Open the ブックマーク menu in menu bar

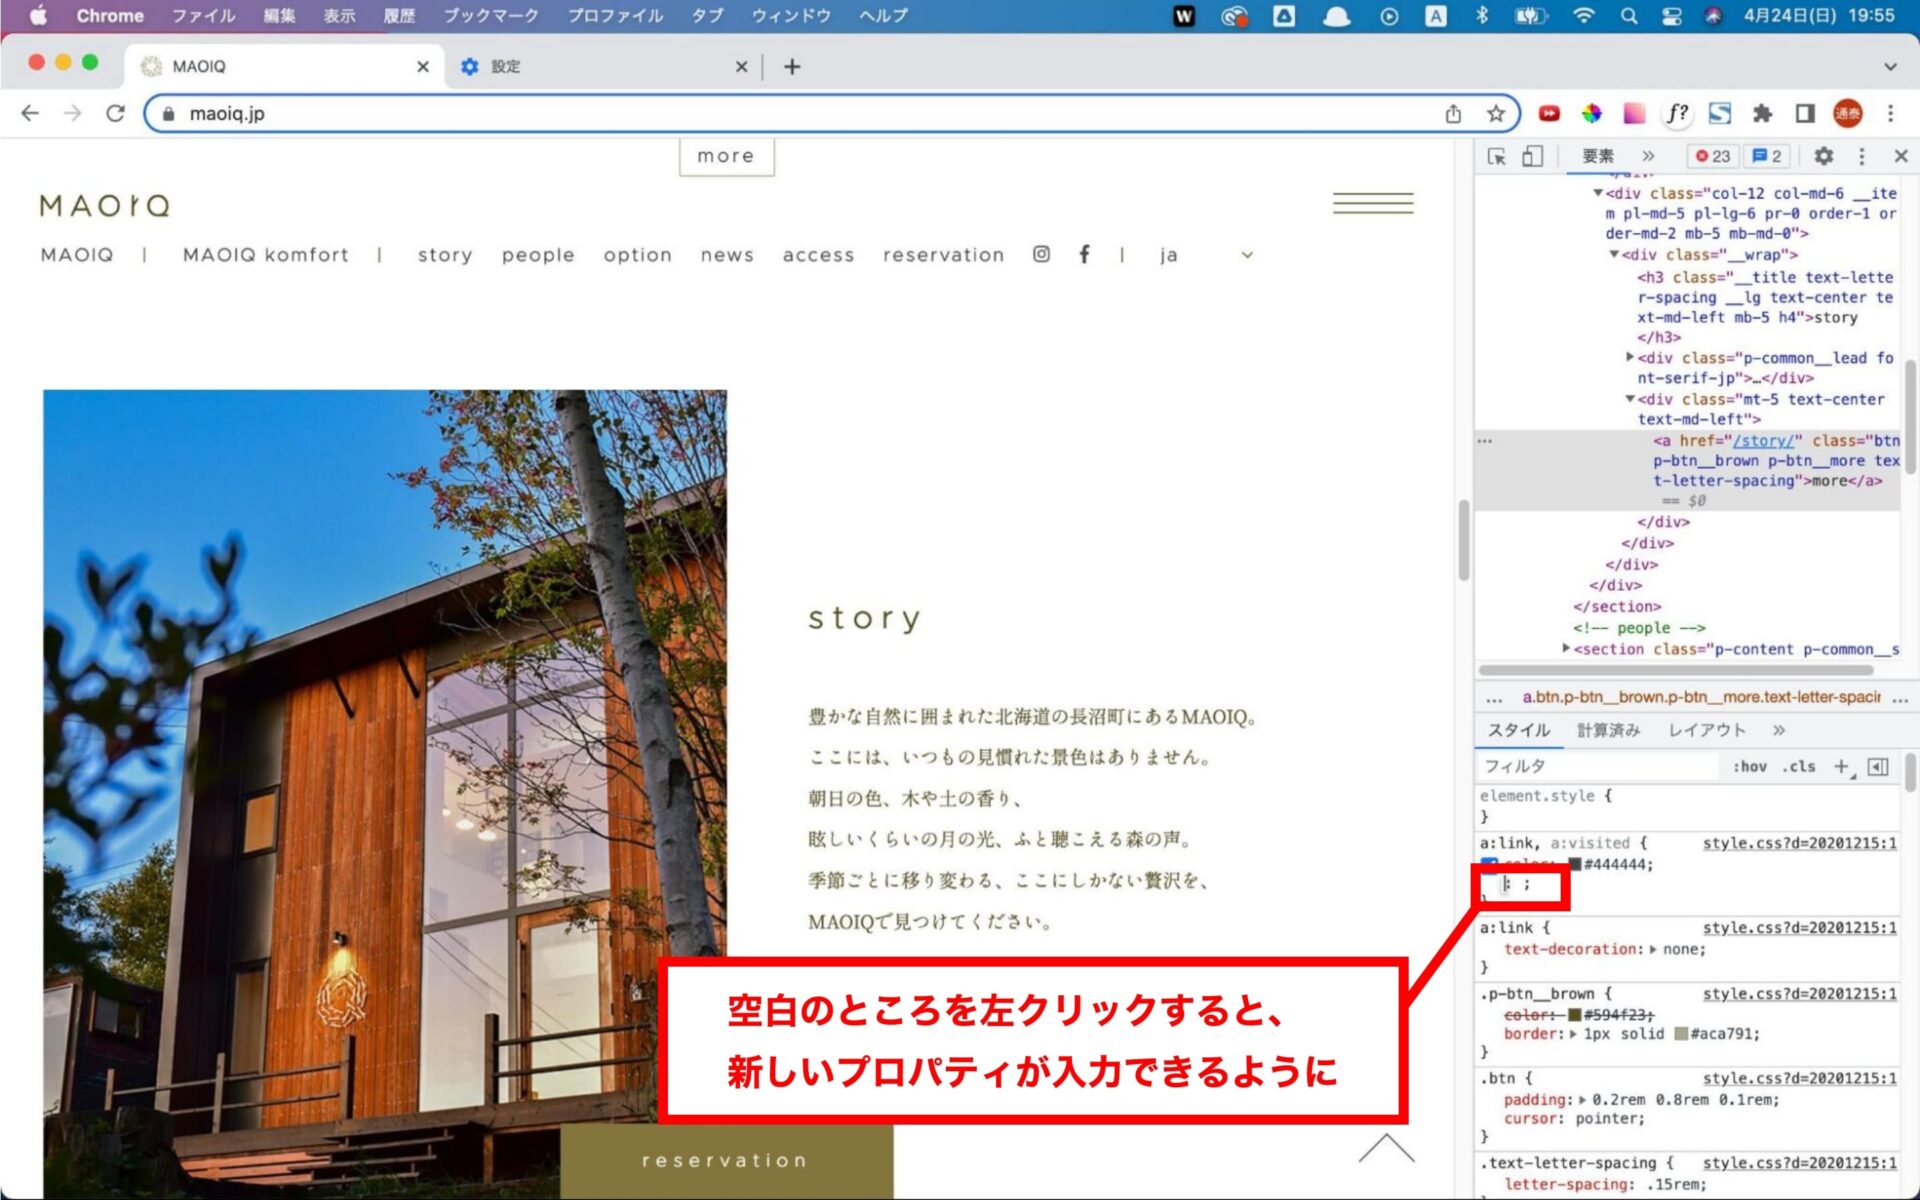point(491,15)
